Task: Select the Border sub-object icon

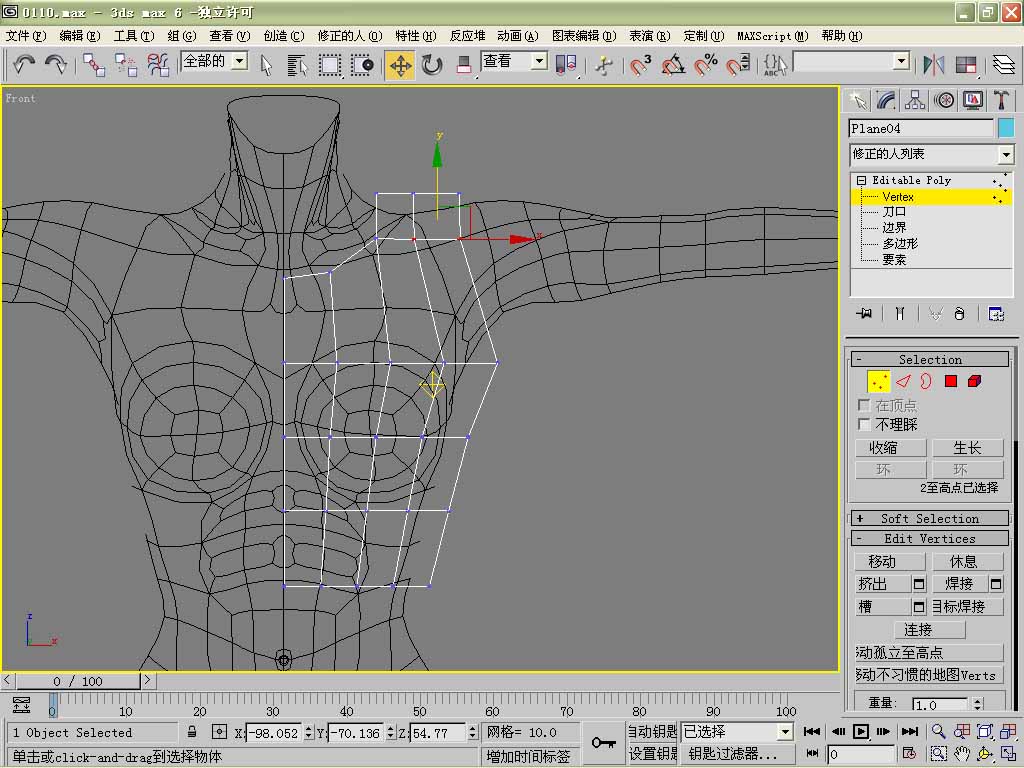Action: tap(926, 381)
